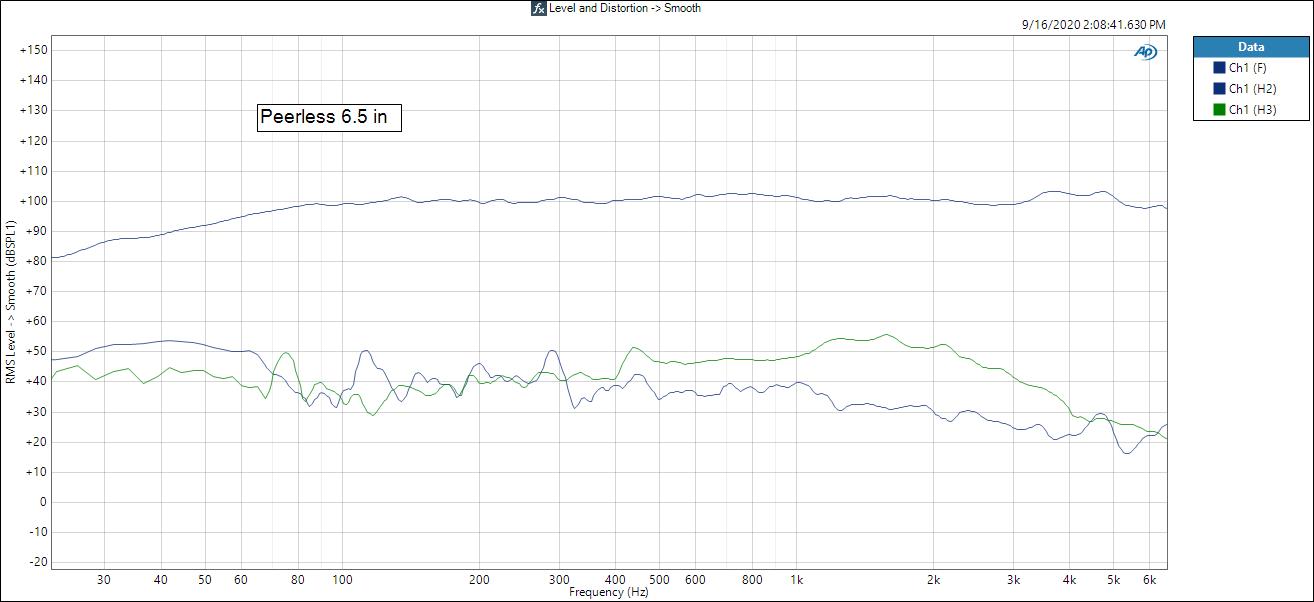
Task: Click the -10 y-axis tick label
Action: coord(38,532)
